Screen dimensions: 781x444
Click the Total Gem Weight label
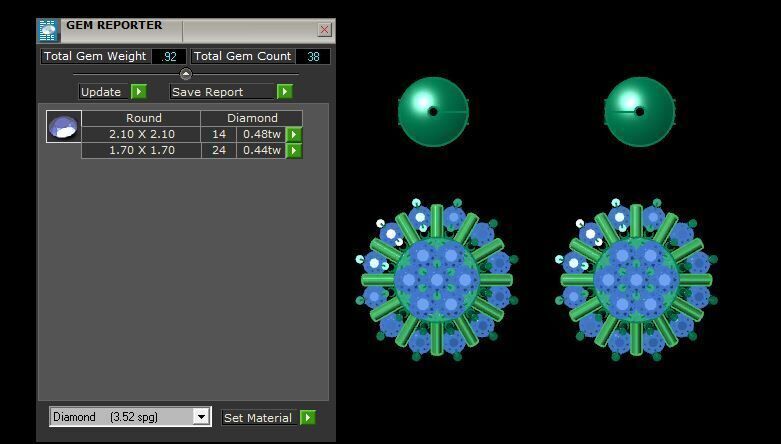click(95, 56)
